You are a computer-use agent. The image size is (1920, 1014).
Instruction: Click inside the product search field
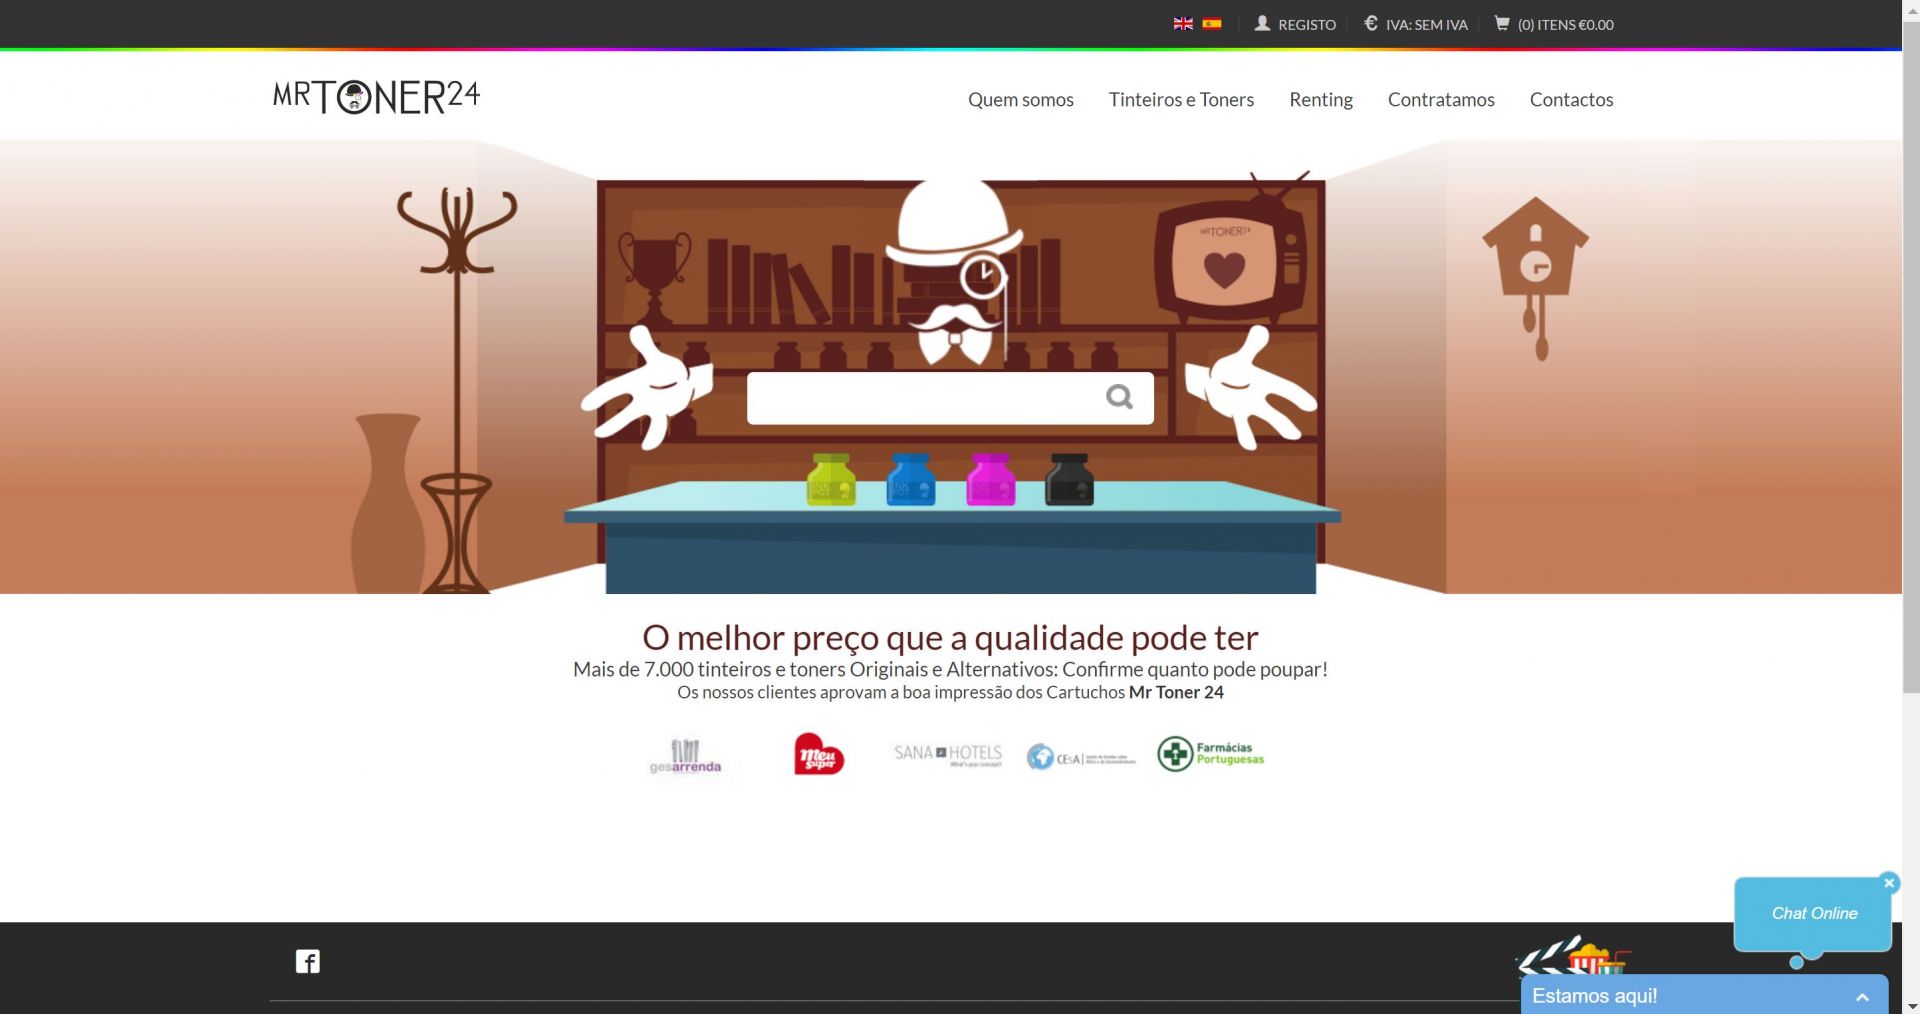920,398
